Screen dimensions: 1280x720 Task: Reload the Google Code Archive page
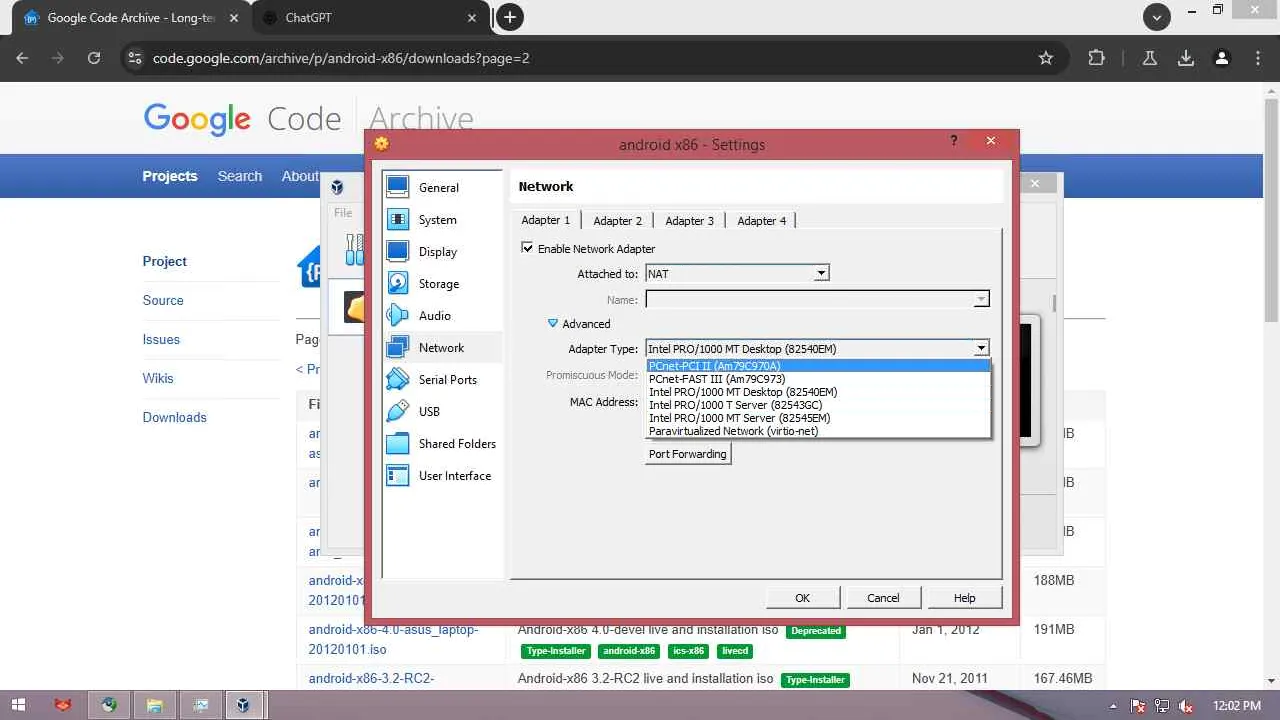tap(94, 58)
